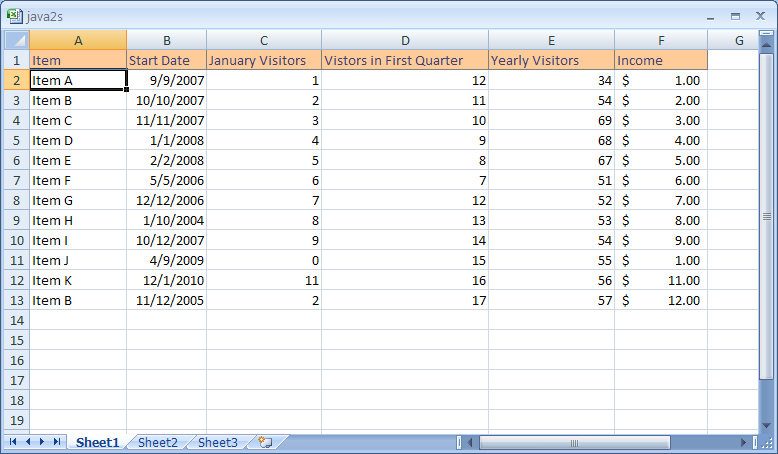Switch to the Sheet1 tab
778x454 pixels.
coord(97,442)
